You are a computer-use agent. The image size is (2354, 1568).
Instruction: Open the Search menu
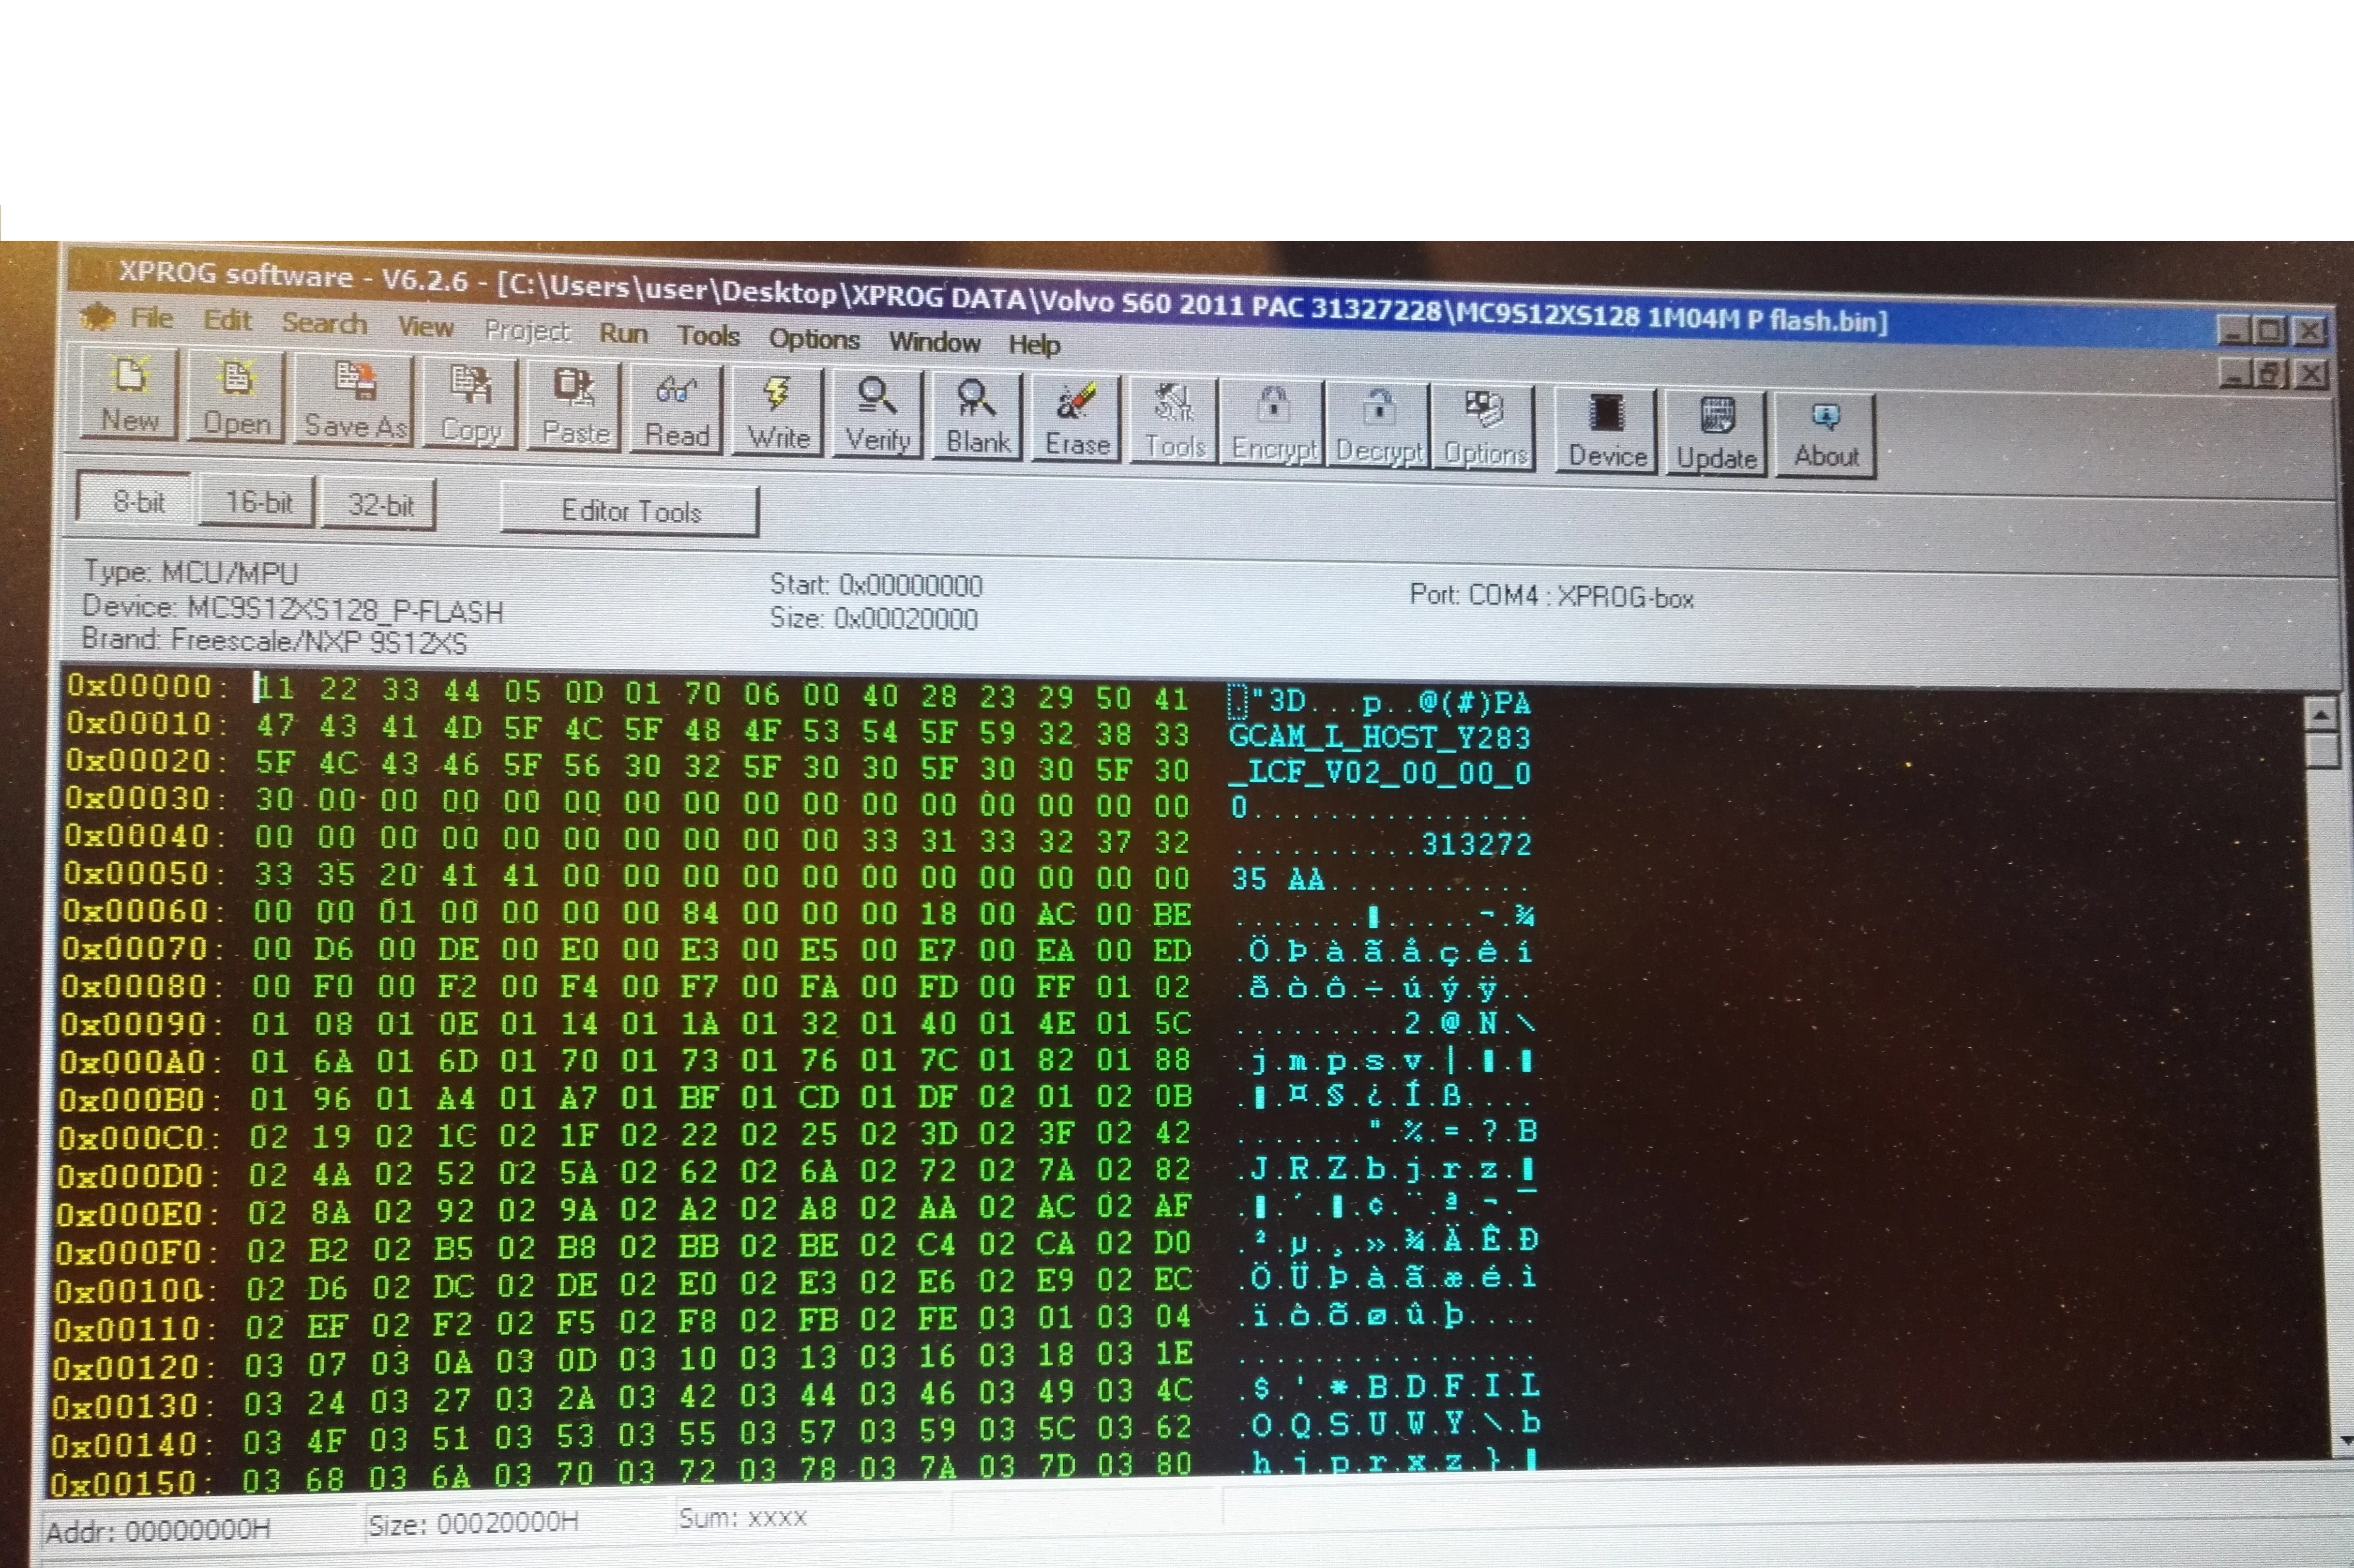click(324, 324)
